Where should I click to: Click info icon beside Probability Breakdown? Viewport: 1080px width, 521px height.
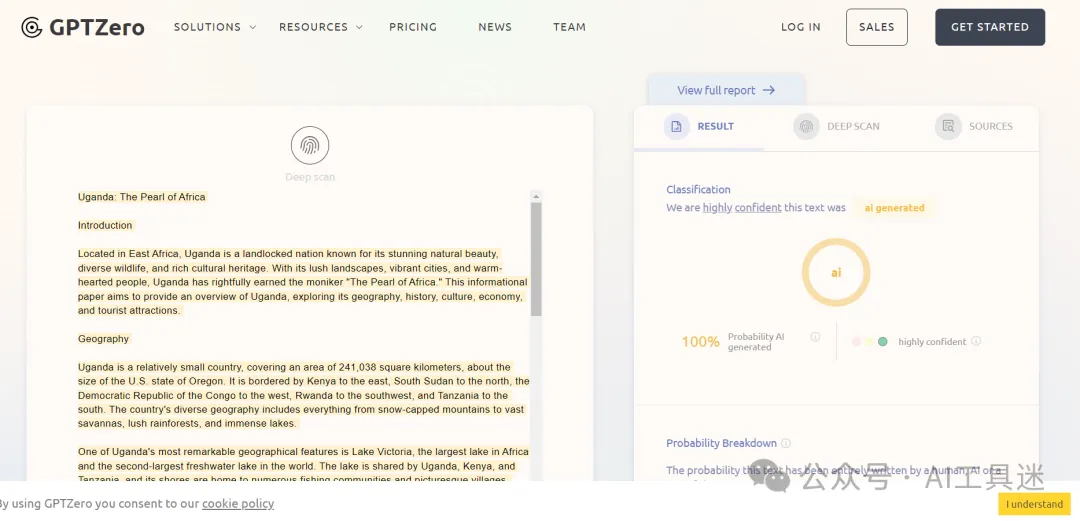tap(786, 443)
